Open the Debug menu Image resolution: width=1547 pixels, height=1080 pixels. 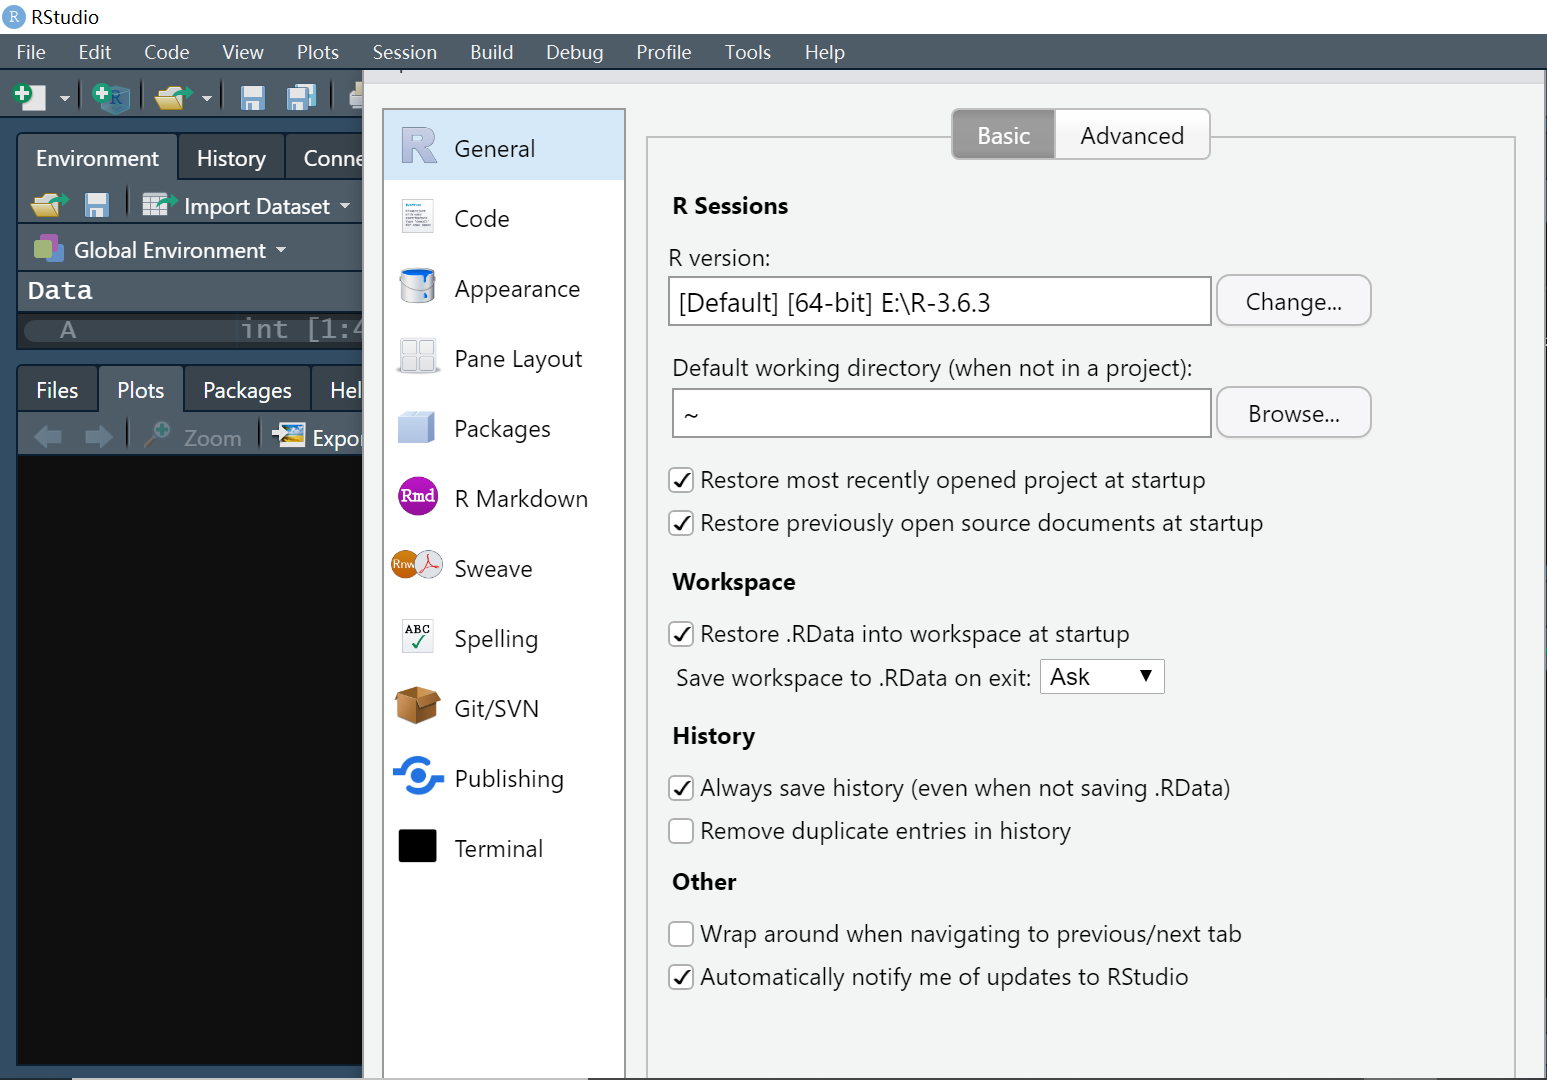pyautogui.click(x=575, y=52)
